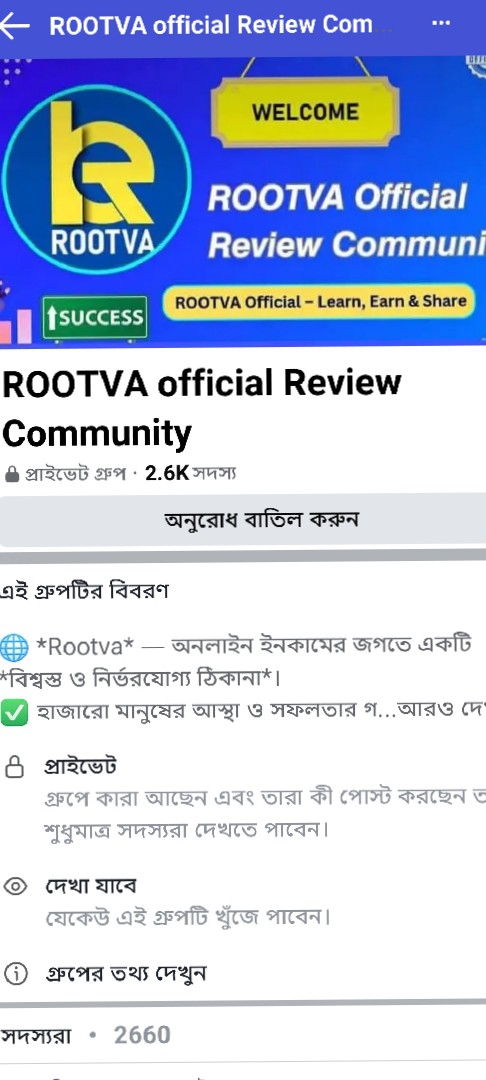486x1080 pixels.
Task: Click the header title ROOTVA official Review Com
Action: pos(211,25)
